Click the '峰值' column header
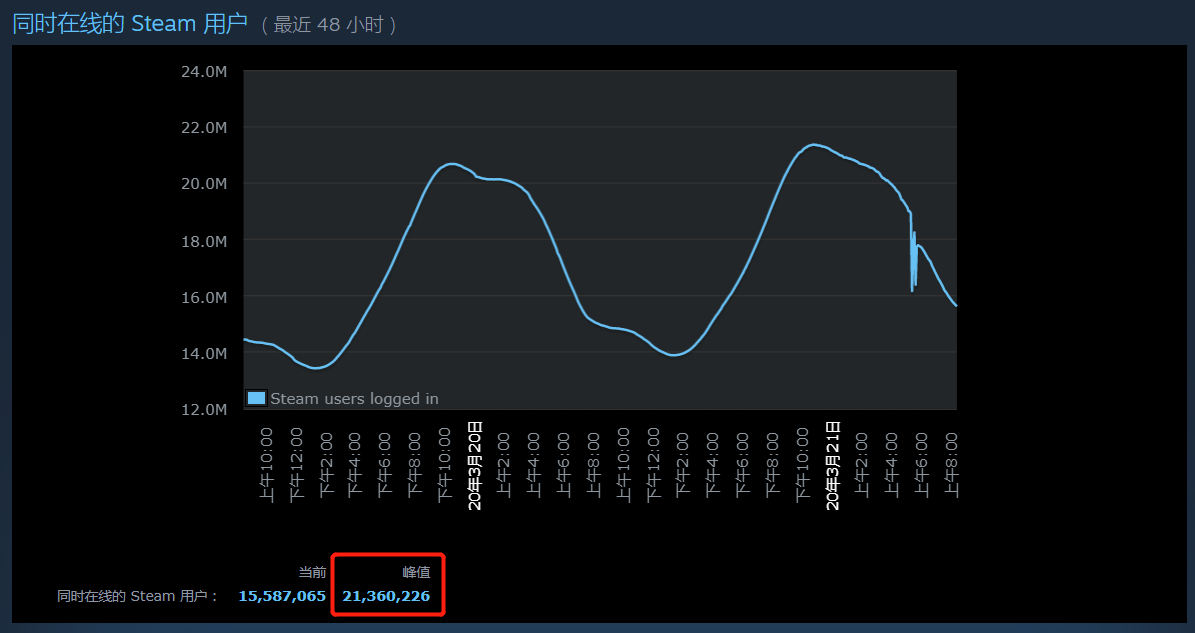 [416, 572]
